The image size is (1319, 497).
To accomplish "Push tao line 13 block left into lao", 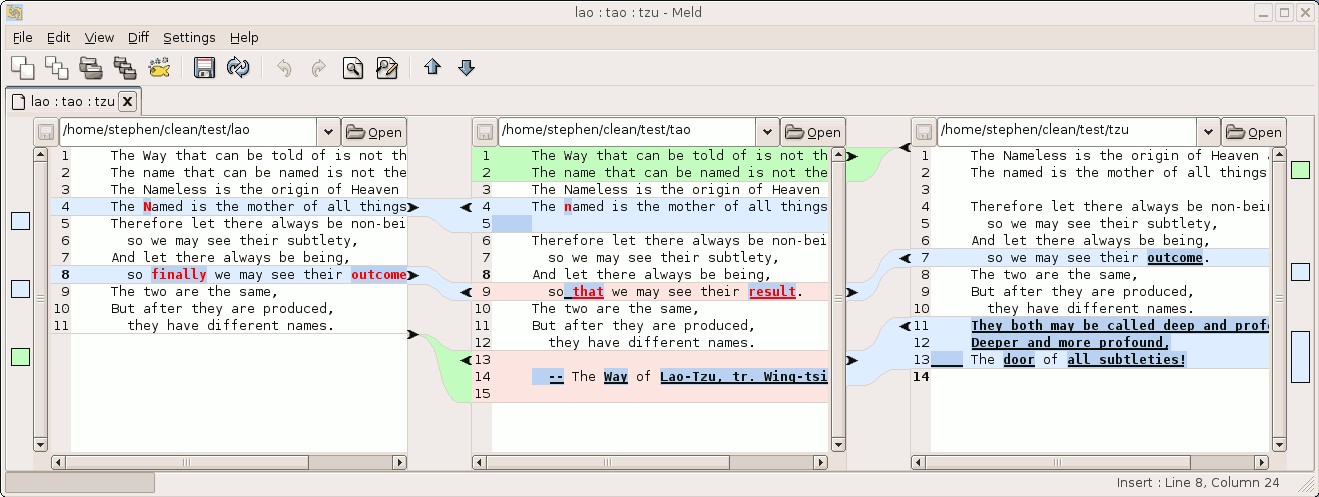I will click(x=465, y=360).
